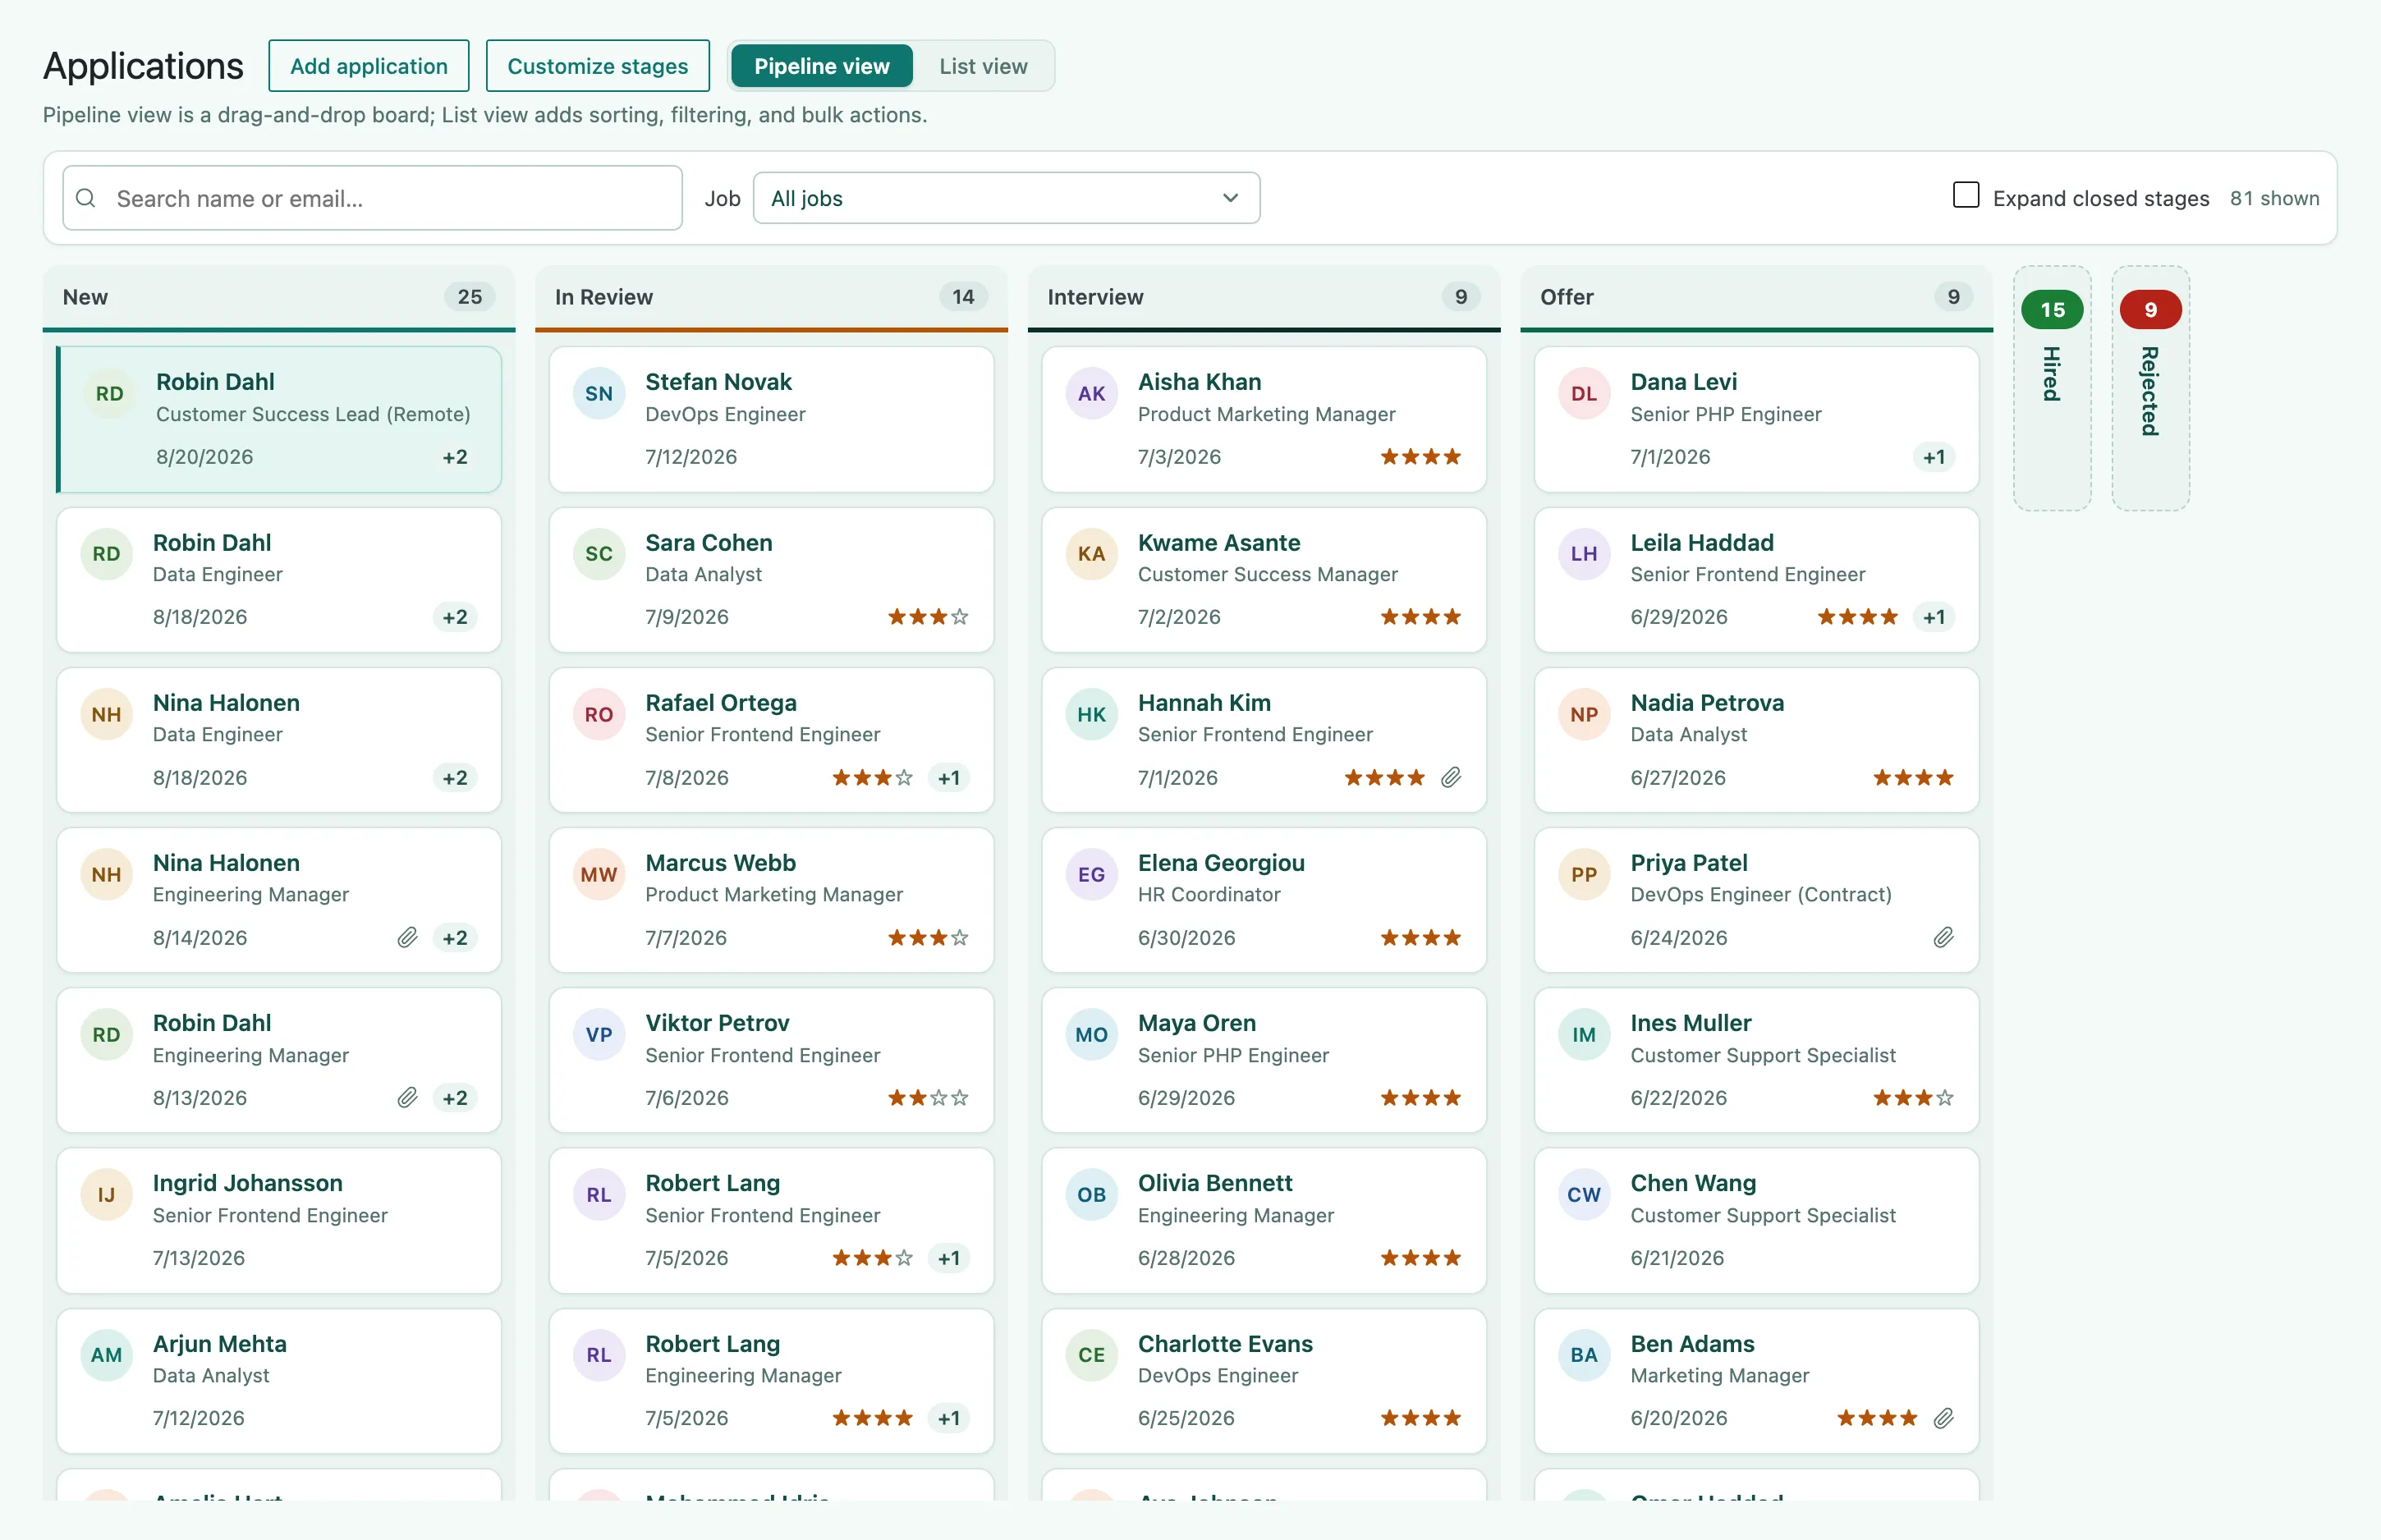Click Arjun Mehta's name
Image resolution: width=2381 pixels, height=1540 pixels.
[x=220, y=1343]
